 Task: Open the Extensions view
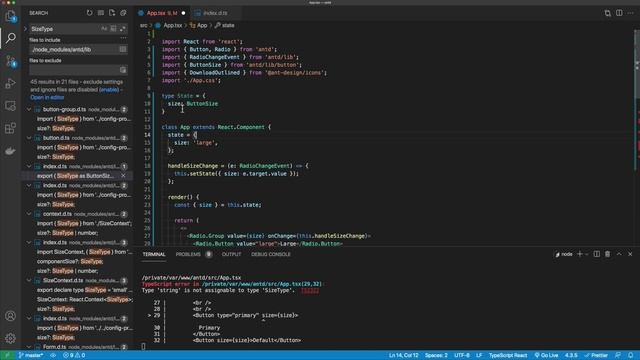coord(11,128)
